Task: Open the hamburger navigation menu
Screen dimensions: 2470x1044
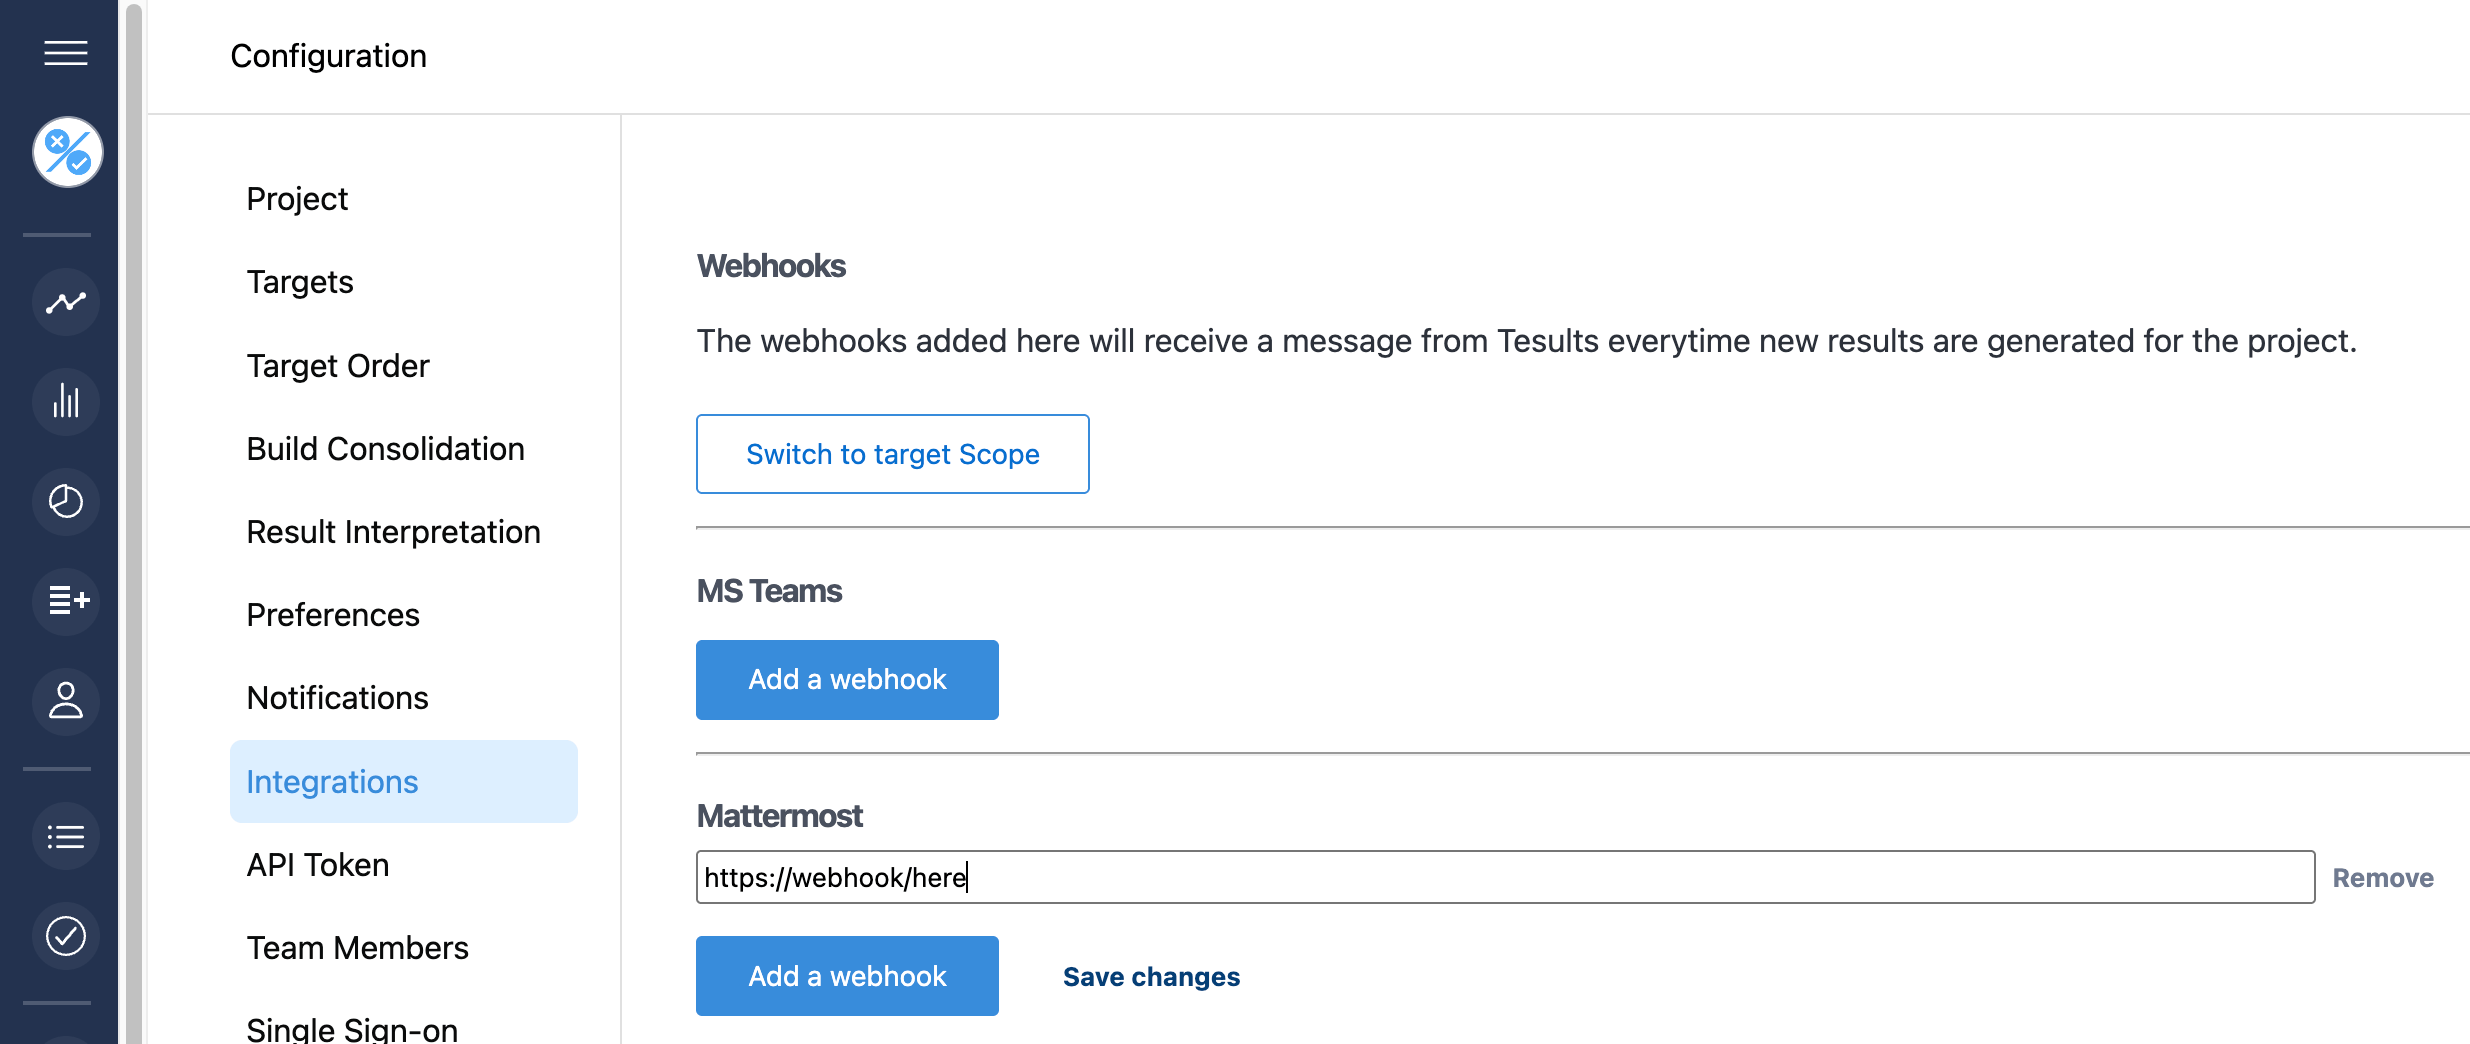Action: click(65, 53)
